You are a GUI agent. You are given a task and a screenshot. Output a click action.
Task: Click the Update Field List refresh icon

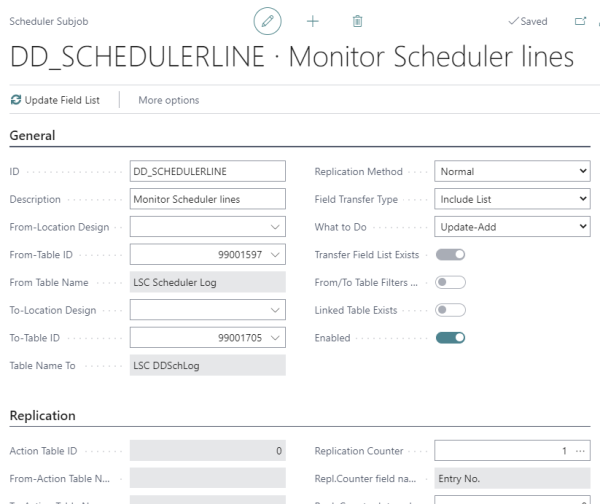point(16,100)
